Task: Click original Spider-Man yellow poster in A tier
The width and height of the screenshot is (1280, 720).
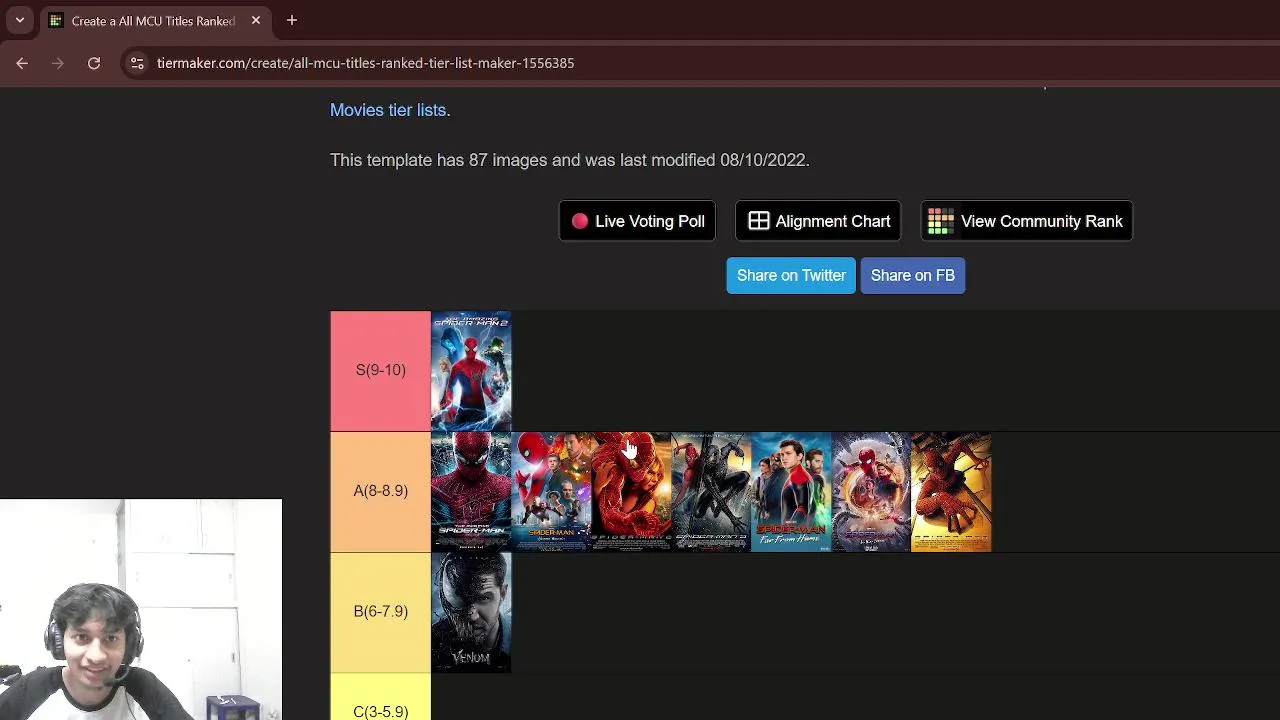Action: 951,492
